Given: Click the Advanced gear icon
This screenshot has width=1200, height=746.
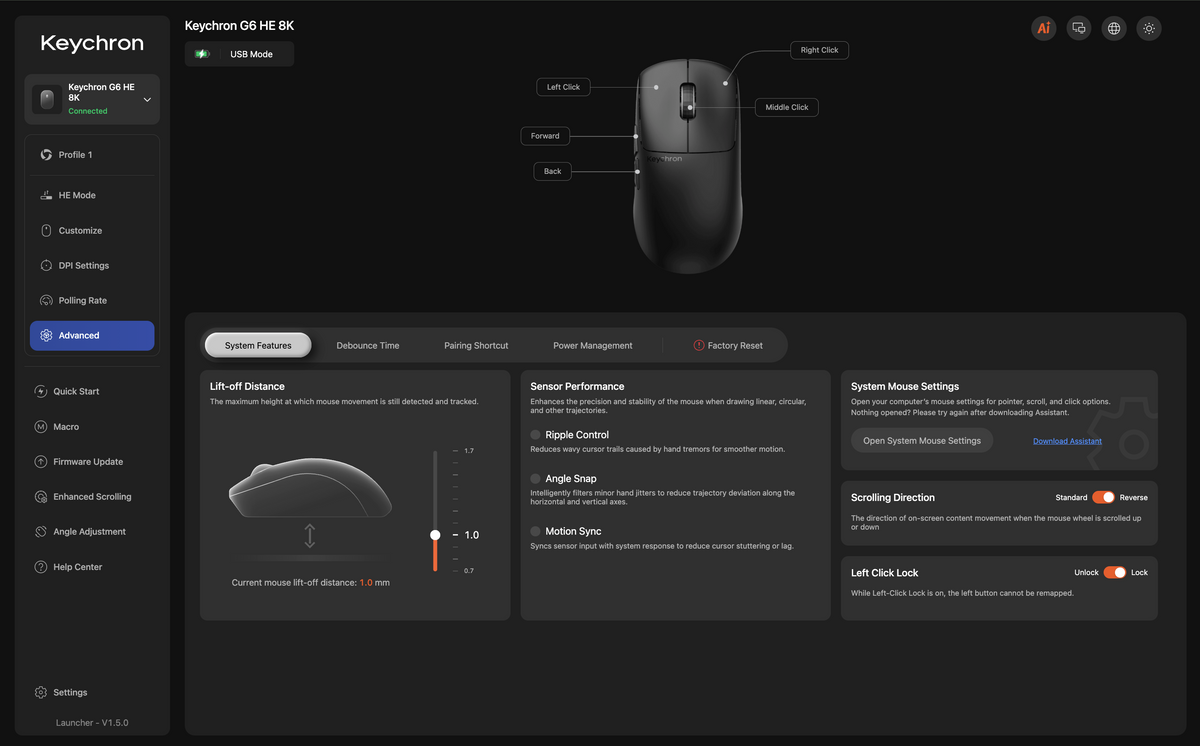Looking at the screenshot, I should click(46, 335).
